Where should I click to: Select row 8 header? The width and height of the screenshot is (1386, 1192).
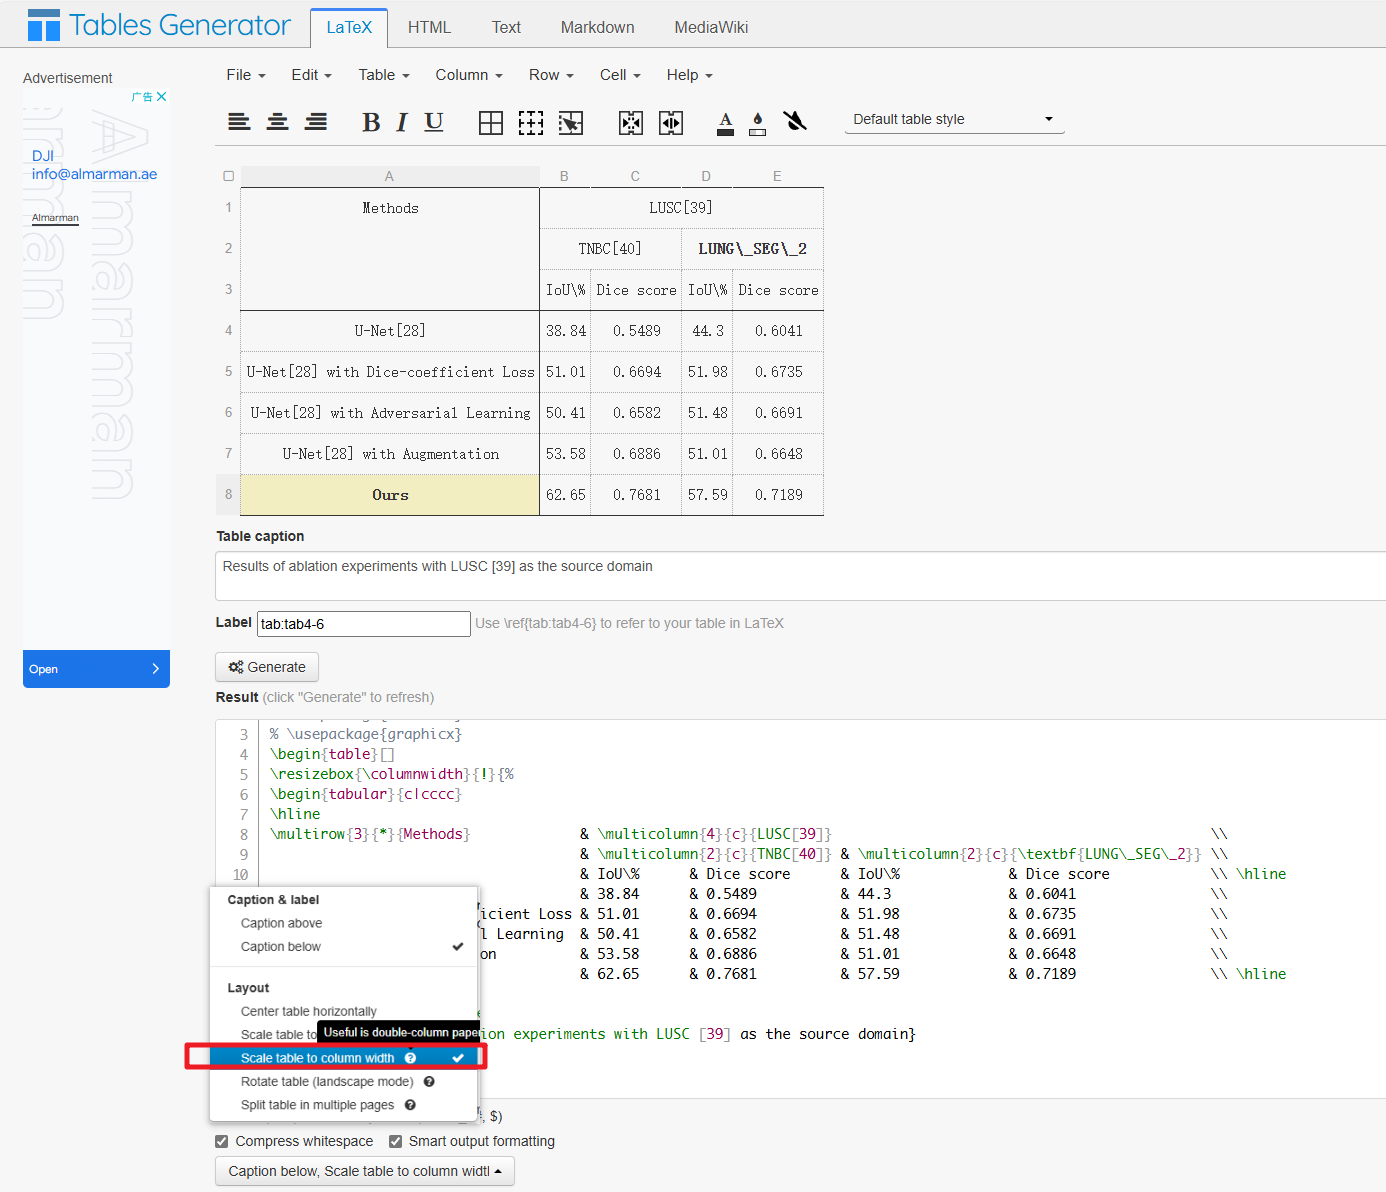228,495
